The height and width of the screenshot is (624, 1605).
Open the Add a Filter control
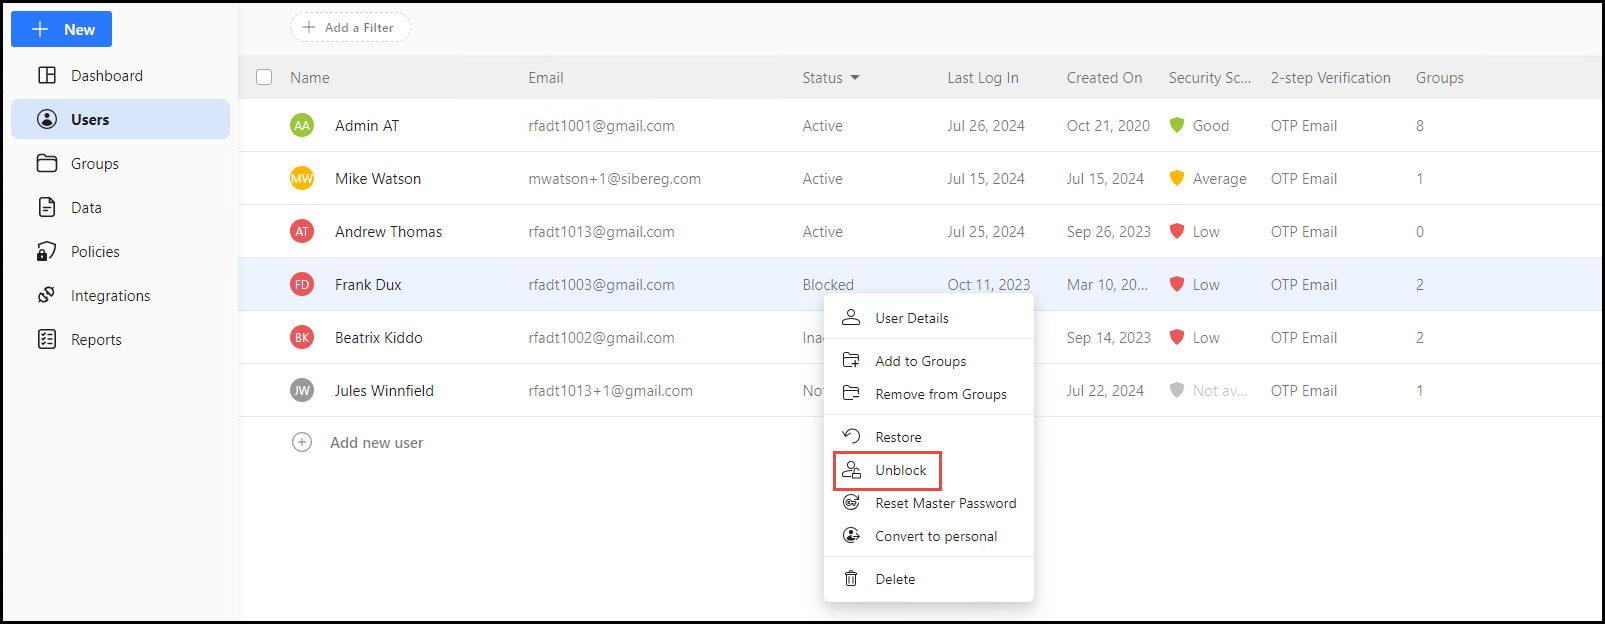click(350, 28)
